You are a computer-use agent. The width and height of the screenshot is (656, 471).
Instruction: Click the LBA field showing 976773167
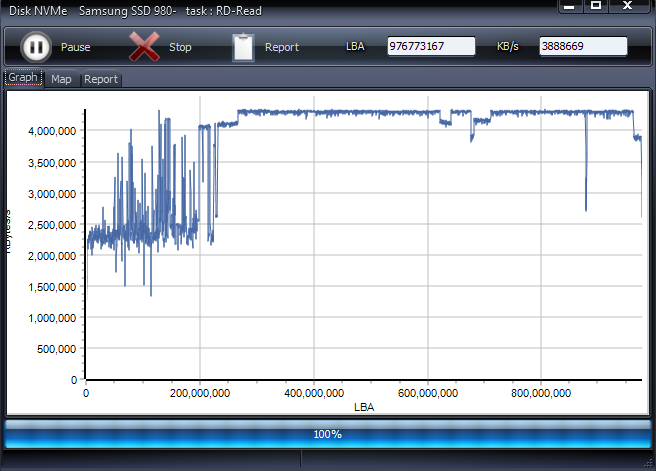coord(431,46)
